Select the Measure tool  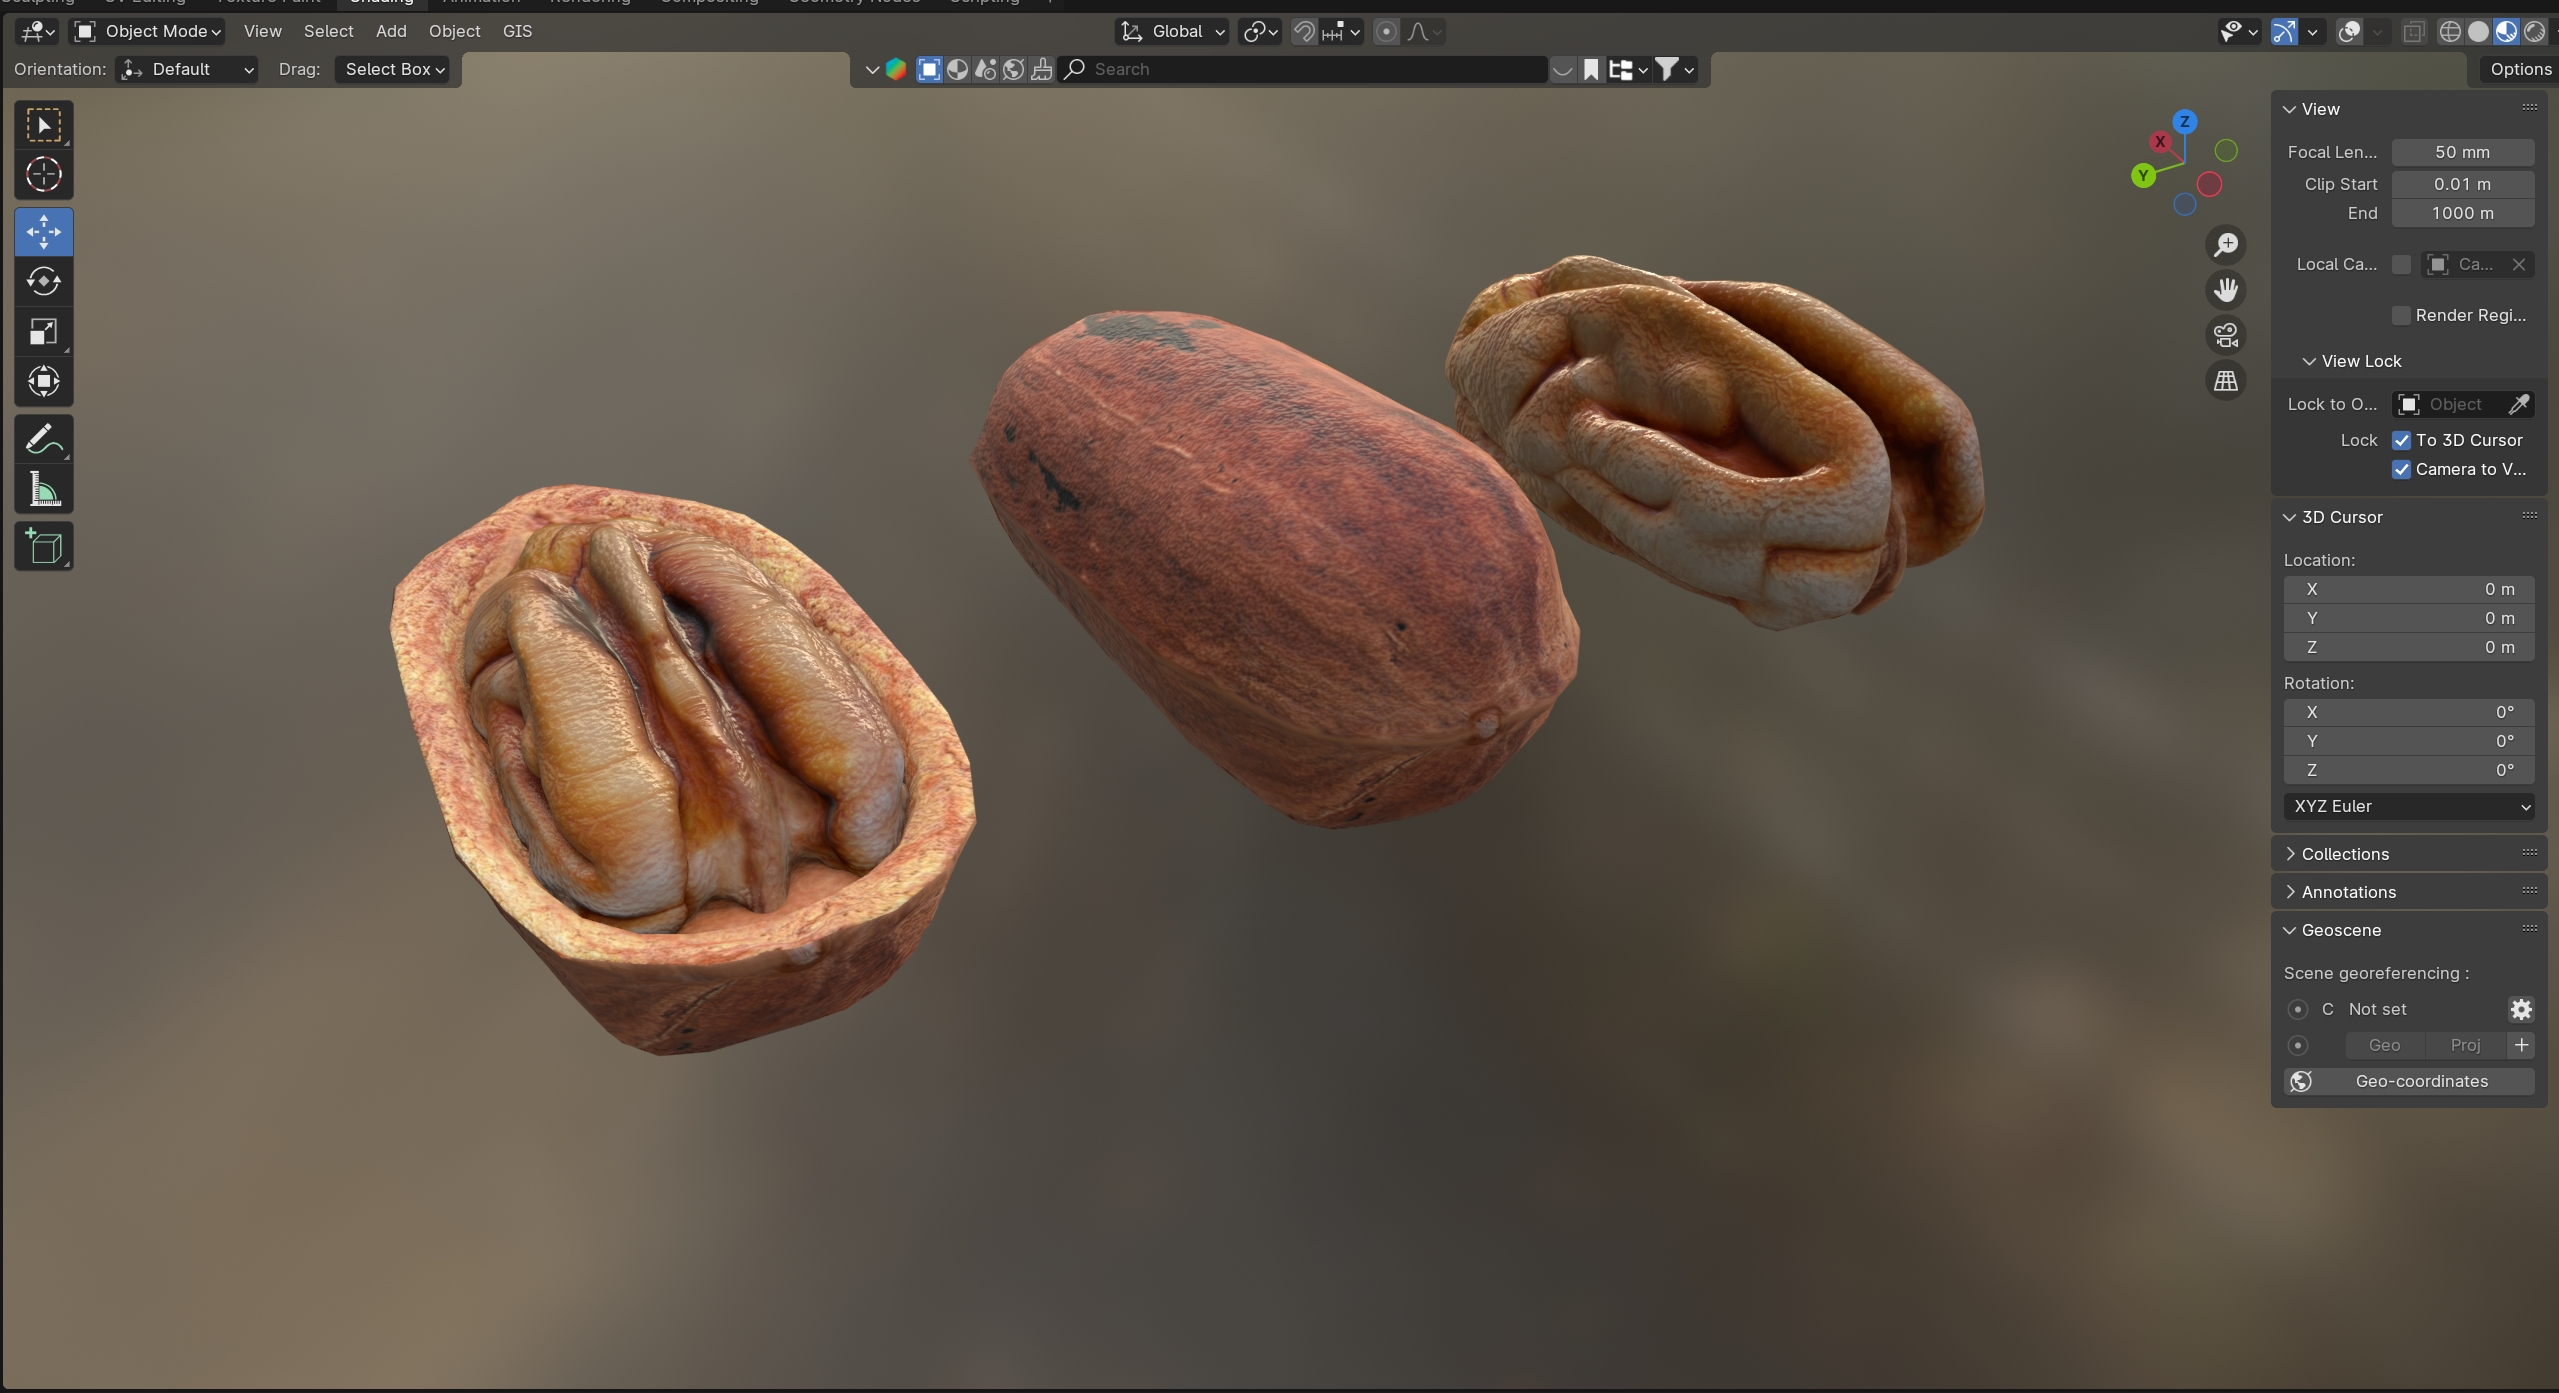pos(43,490)
